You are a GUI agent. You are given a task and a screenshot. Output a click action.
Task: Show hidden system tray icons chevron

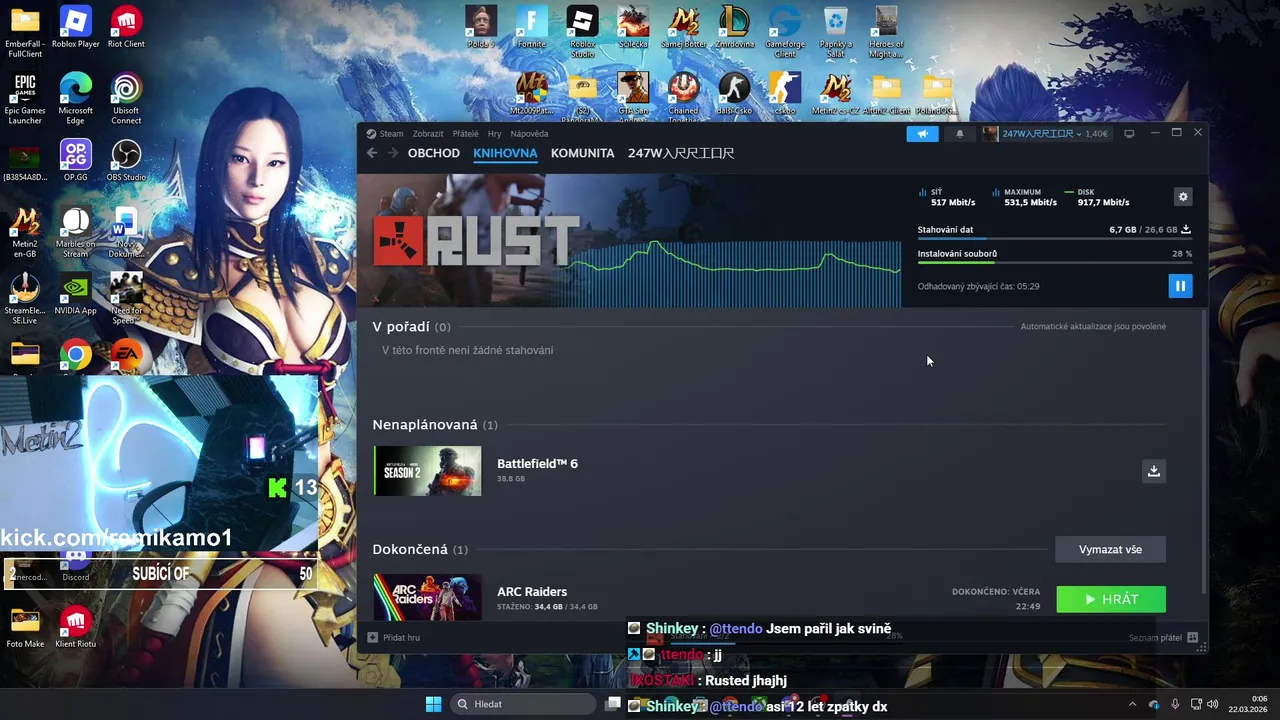pyautogui.click(x=1132, y=704)
